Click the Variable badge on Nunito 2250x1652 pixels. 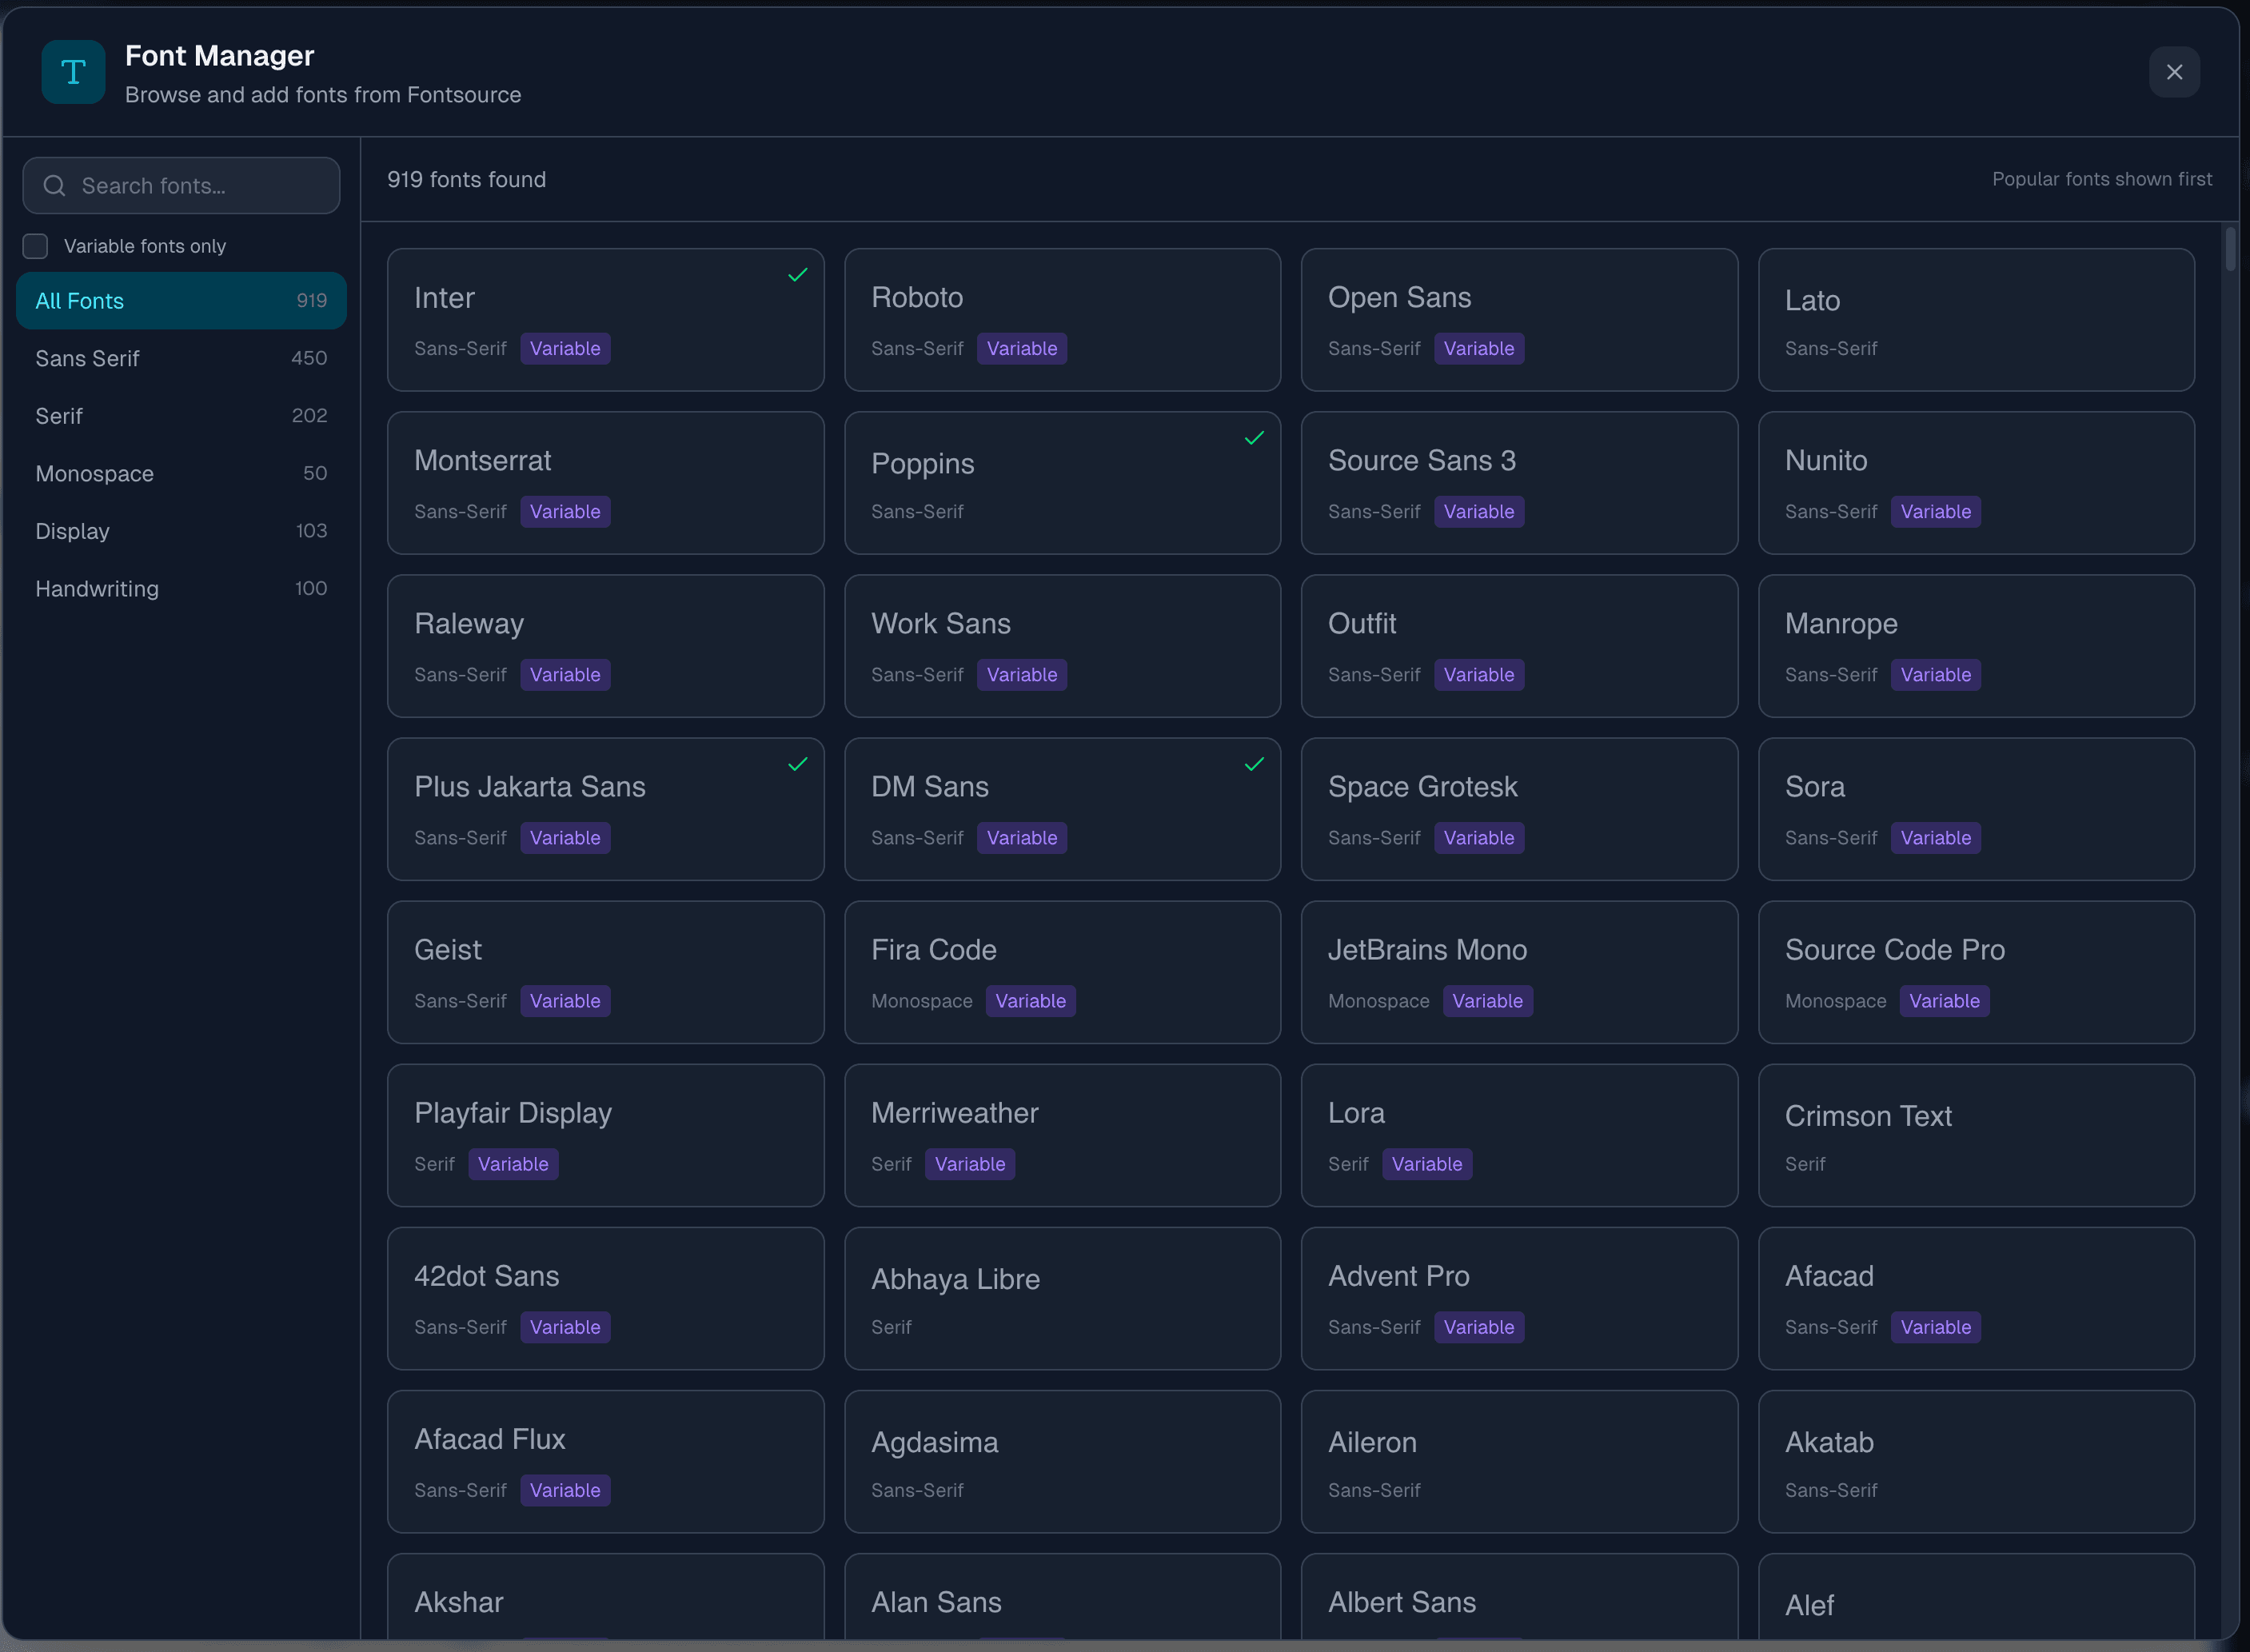point(1936,511)
